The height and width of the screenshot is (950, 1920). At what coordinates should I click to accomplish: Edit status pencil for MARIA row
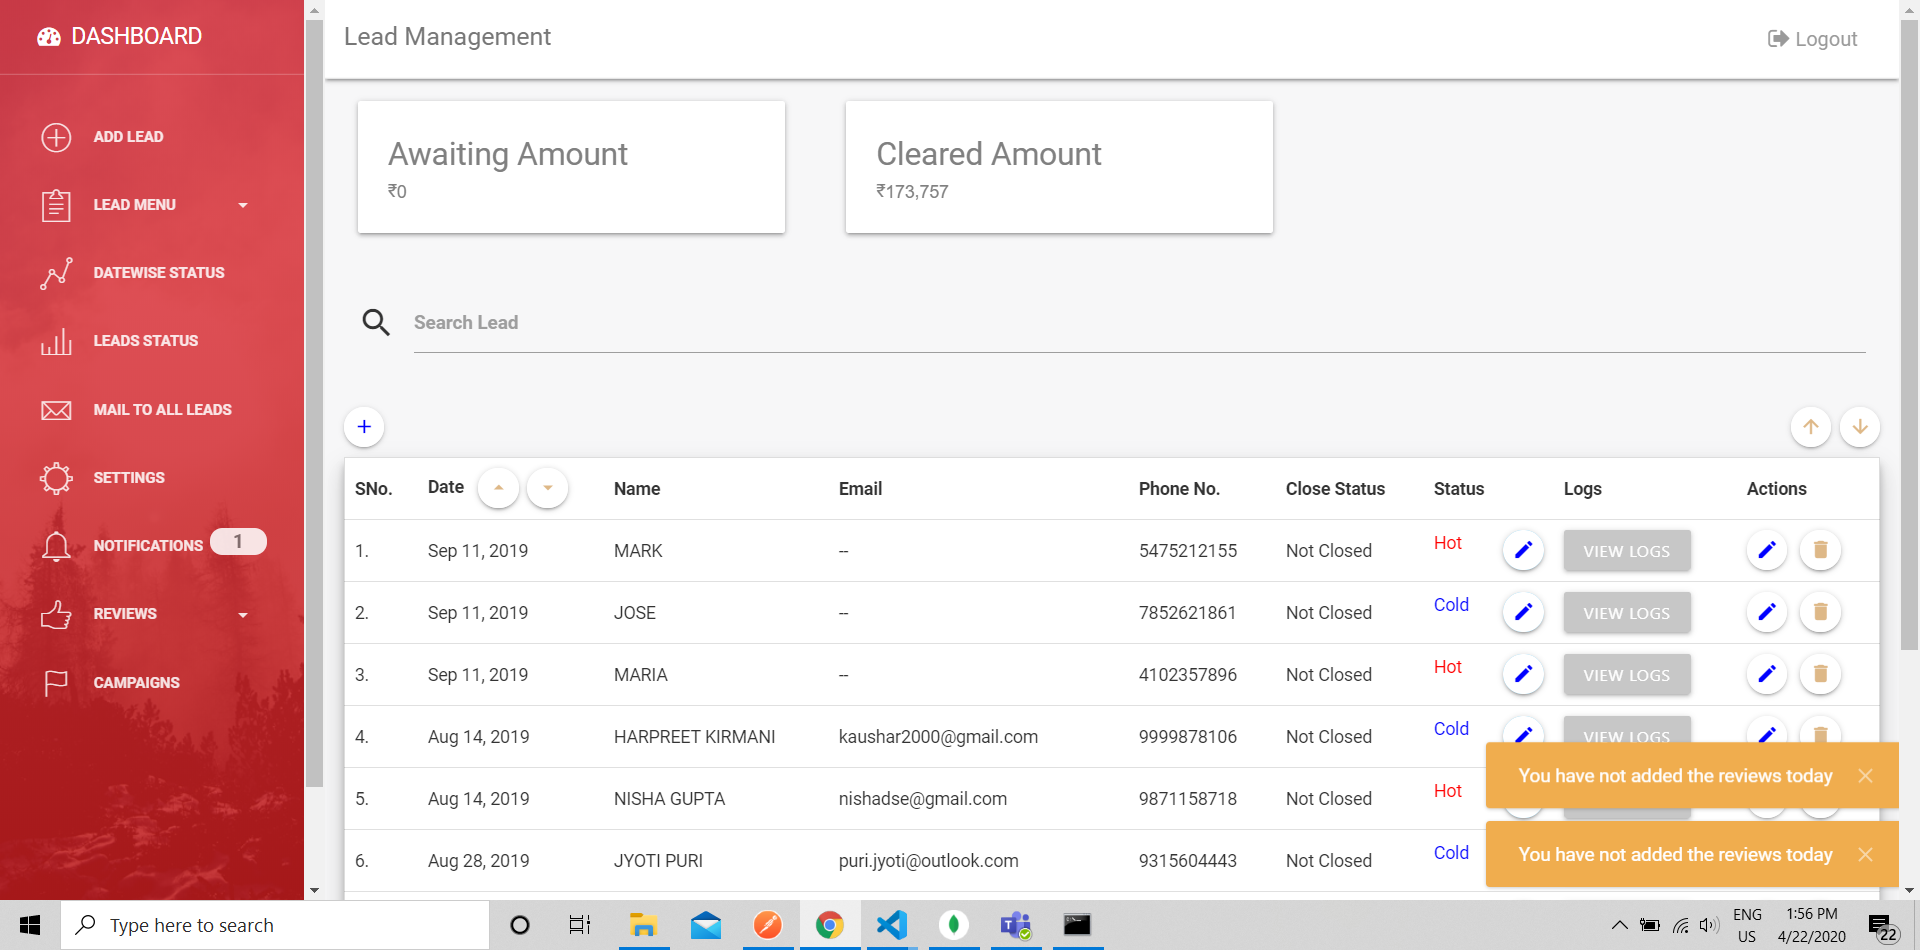tap(1523, 674)
